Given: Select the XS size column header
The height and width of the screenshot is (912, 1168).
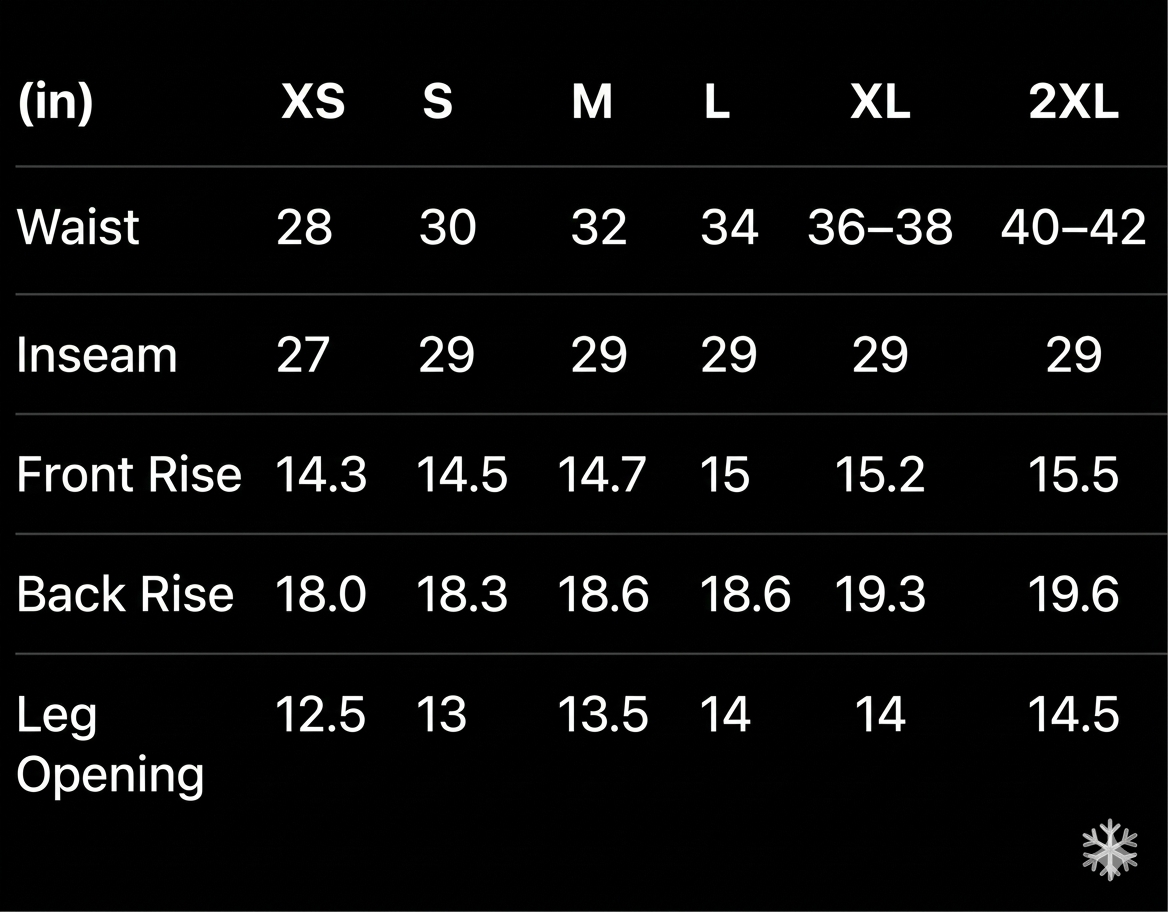Looking at the screenshot, I should [x=312, y=102].
